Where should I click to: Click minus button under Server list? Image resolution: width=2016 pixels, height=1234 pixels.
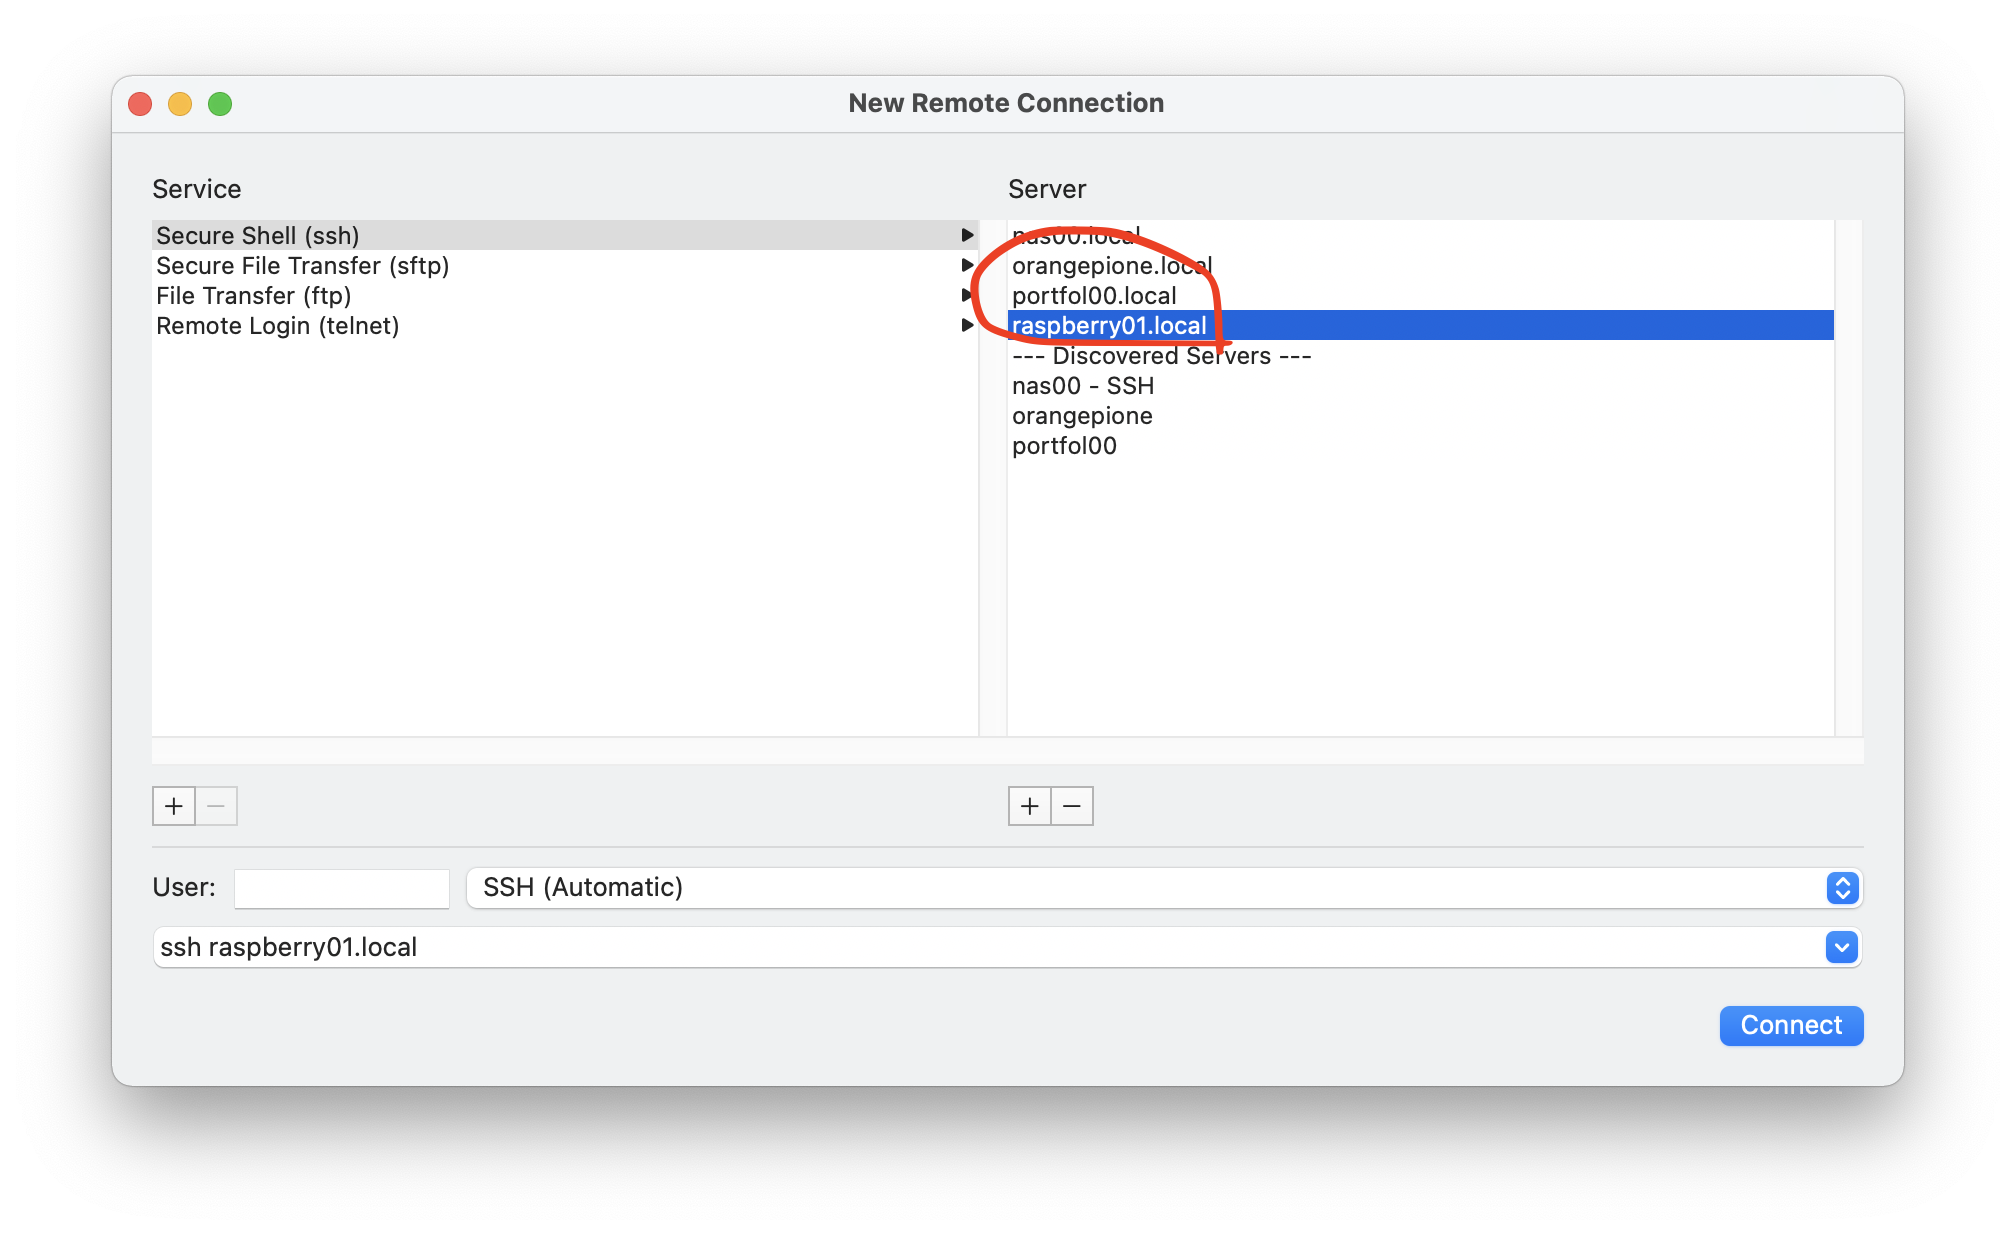click(x=1072, y=806)
